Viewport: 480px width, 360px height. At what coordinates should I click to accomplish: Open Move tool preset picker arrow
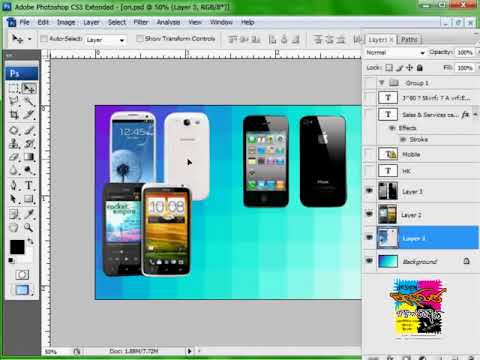point(30,39)
